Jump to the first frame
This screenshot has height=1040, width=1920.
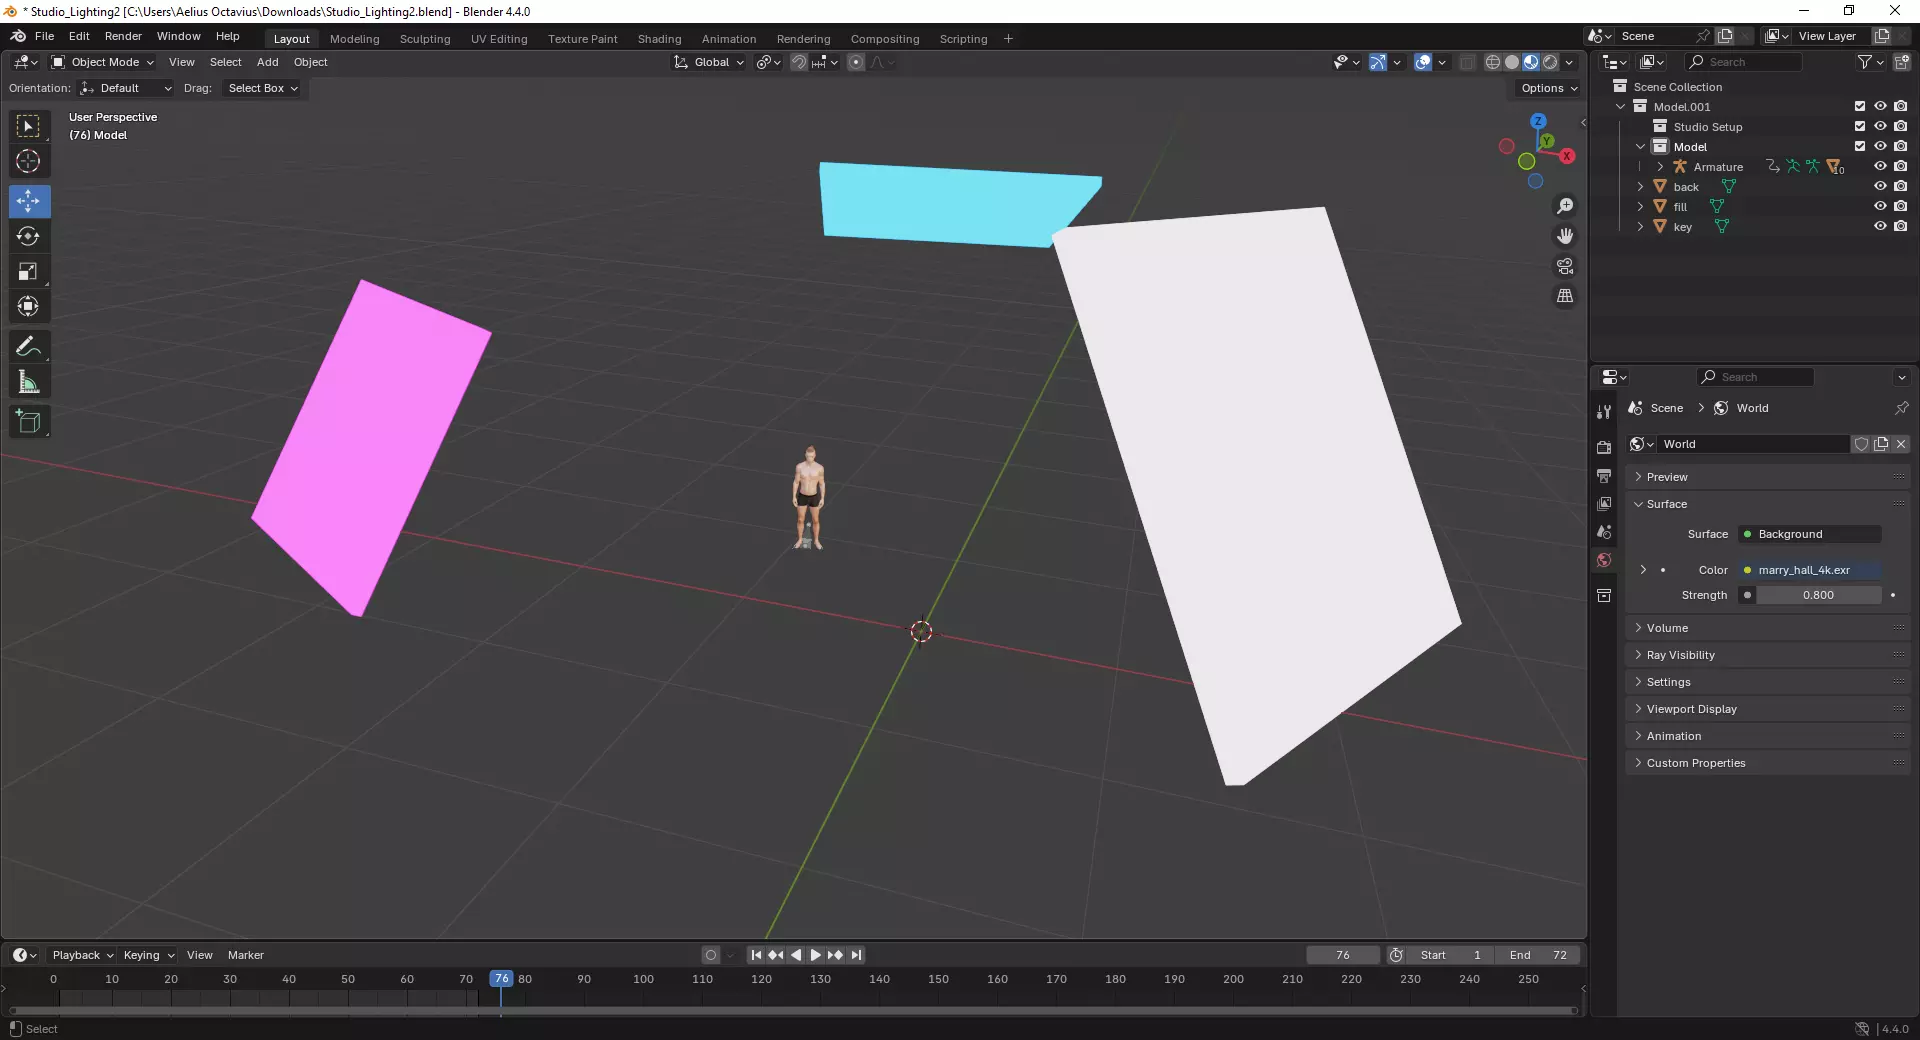pyautogui.click(x=756, y=955)
